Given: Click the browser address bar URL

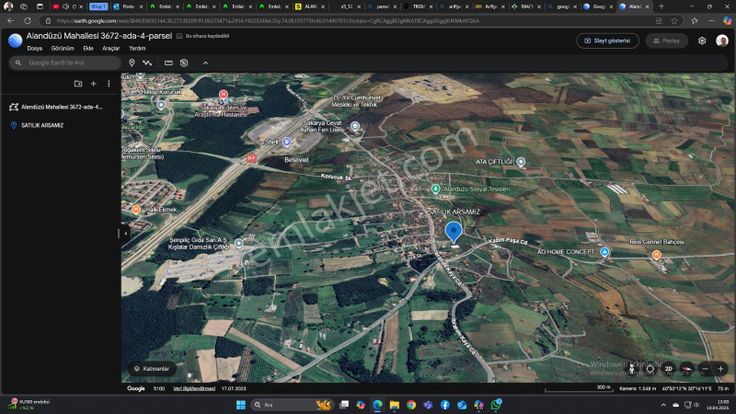Looking at the screenshot, I should click(268, 21).
